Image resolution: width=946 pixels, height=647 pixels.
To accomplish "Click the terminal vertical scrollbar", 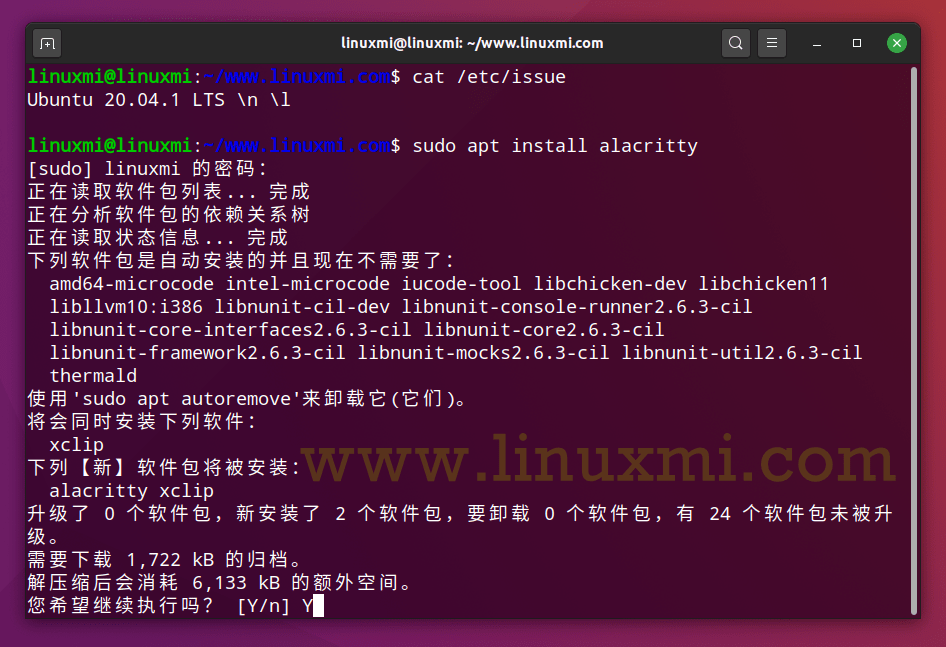I will [x=913, y=340].
